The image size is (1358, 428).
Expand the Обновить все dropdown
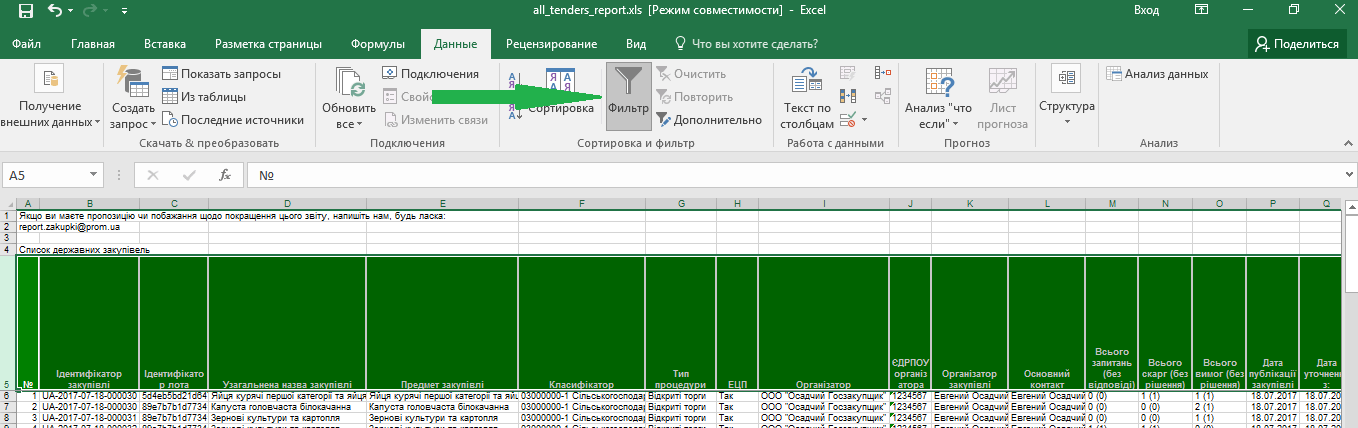(x=348, y=116)
